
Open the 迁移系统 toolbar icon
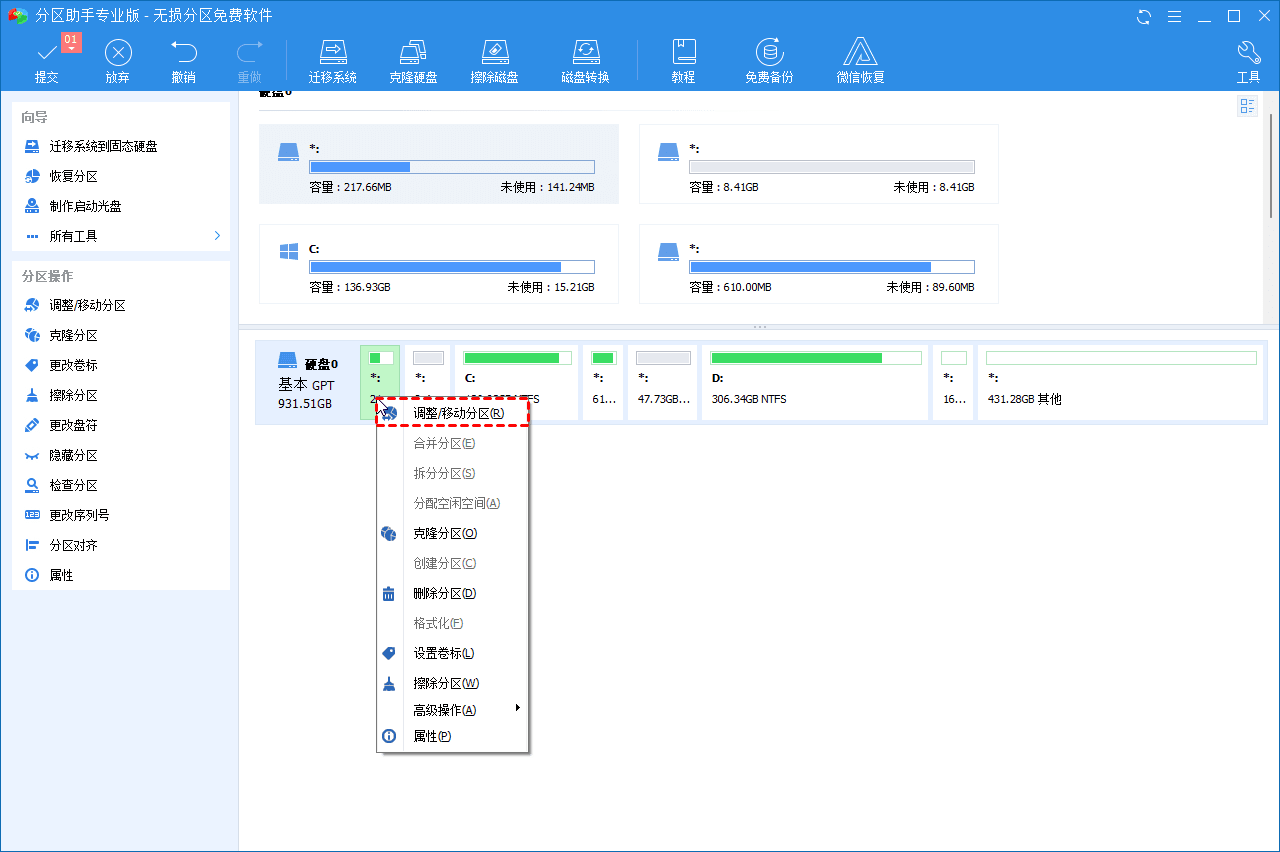(x=333, y=61)
